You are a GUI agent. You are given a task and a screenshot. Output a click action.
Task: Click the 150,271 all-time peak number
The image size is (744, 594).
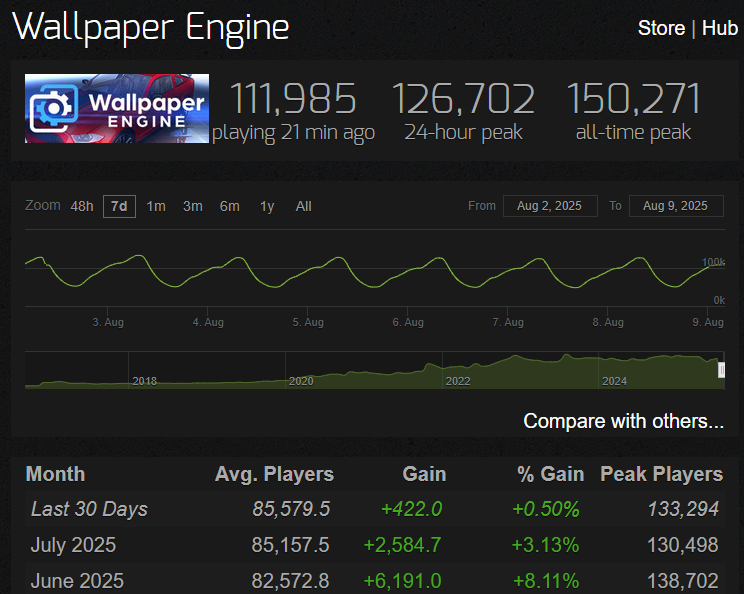(x=633, y=99)
